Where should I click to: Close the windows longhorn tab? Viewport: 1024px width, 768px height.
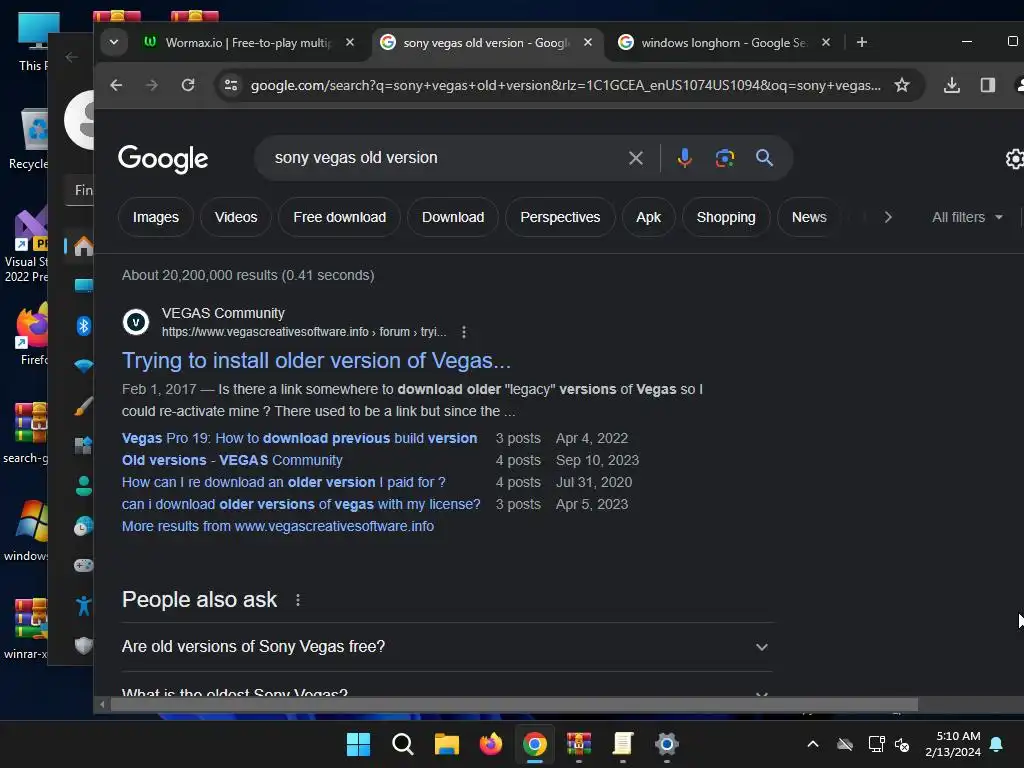click(x=825, y=42)
